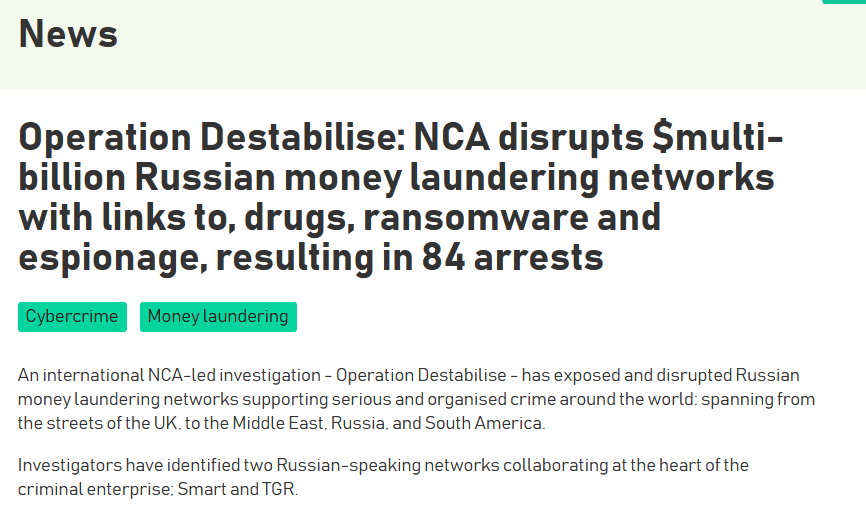Click "Operation Destabilise:" in the headline
866x505 pixels.
pyautogui.click(x=212, y=137)
